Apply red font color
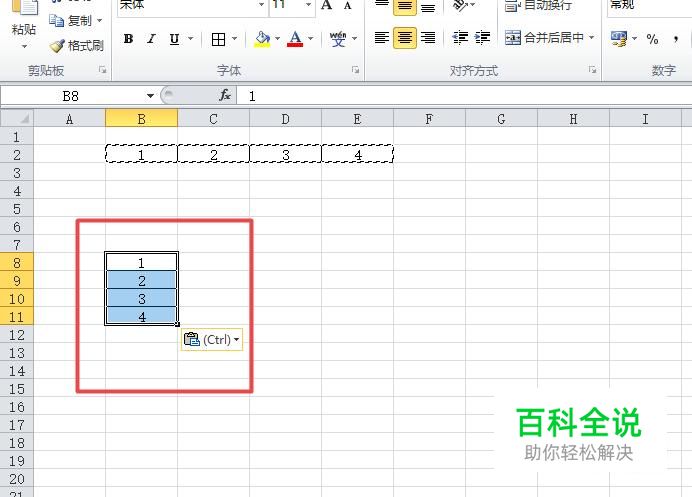Screen dimensions: 692x497 click(x=295, y=39)
